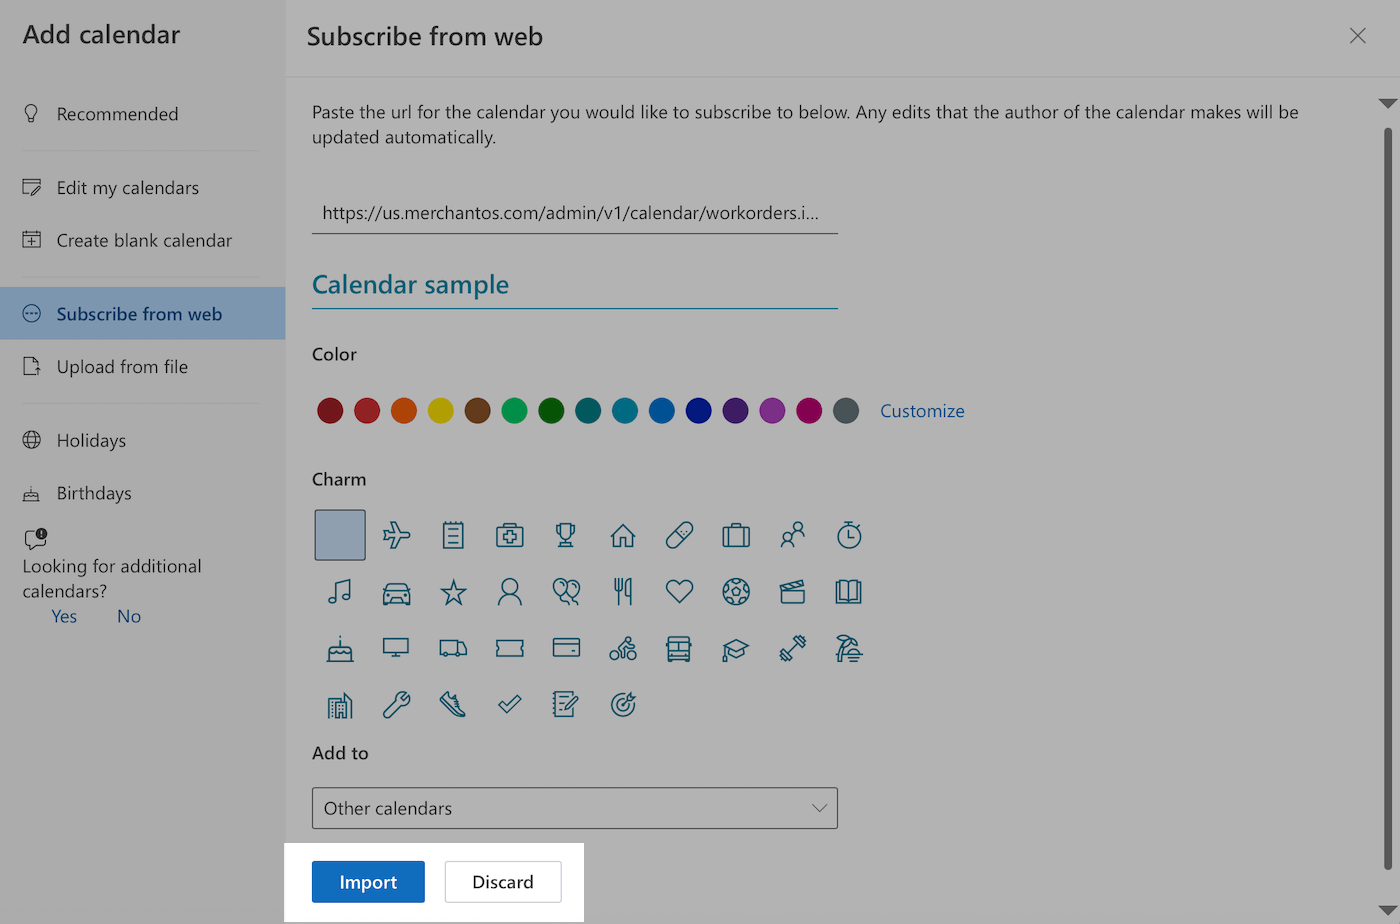1400x924 pixels.
Task: Click the calendar URL input field
Action: (x=574, y=213)
